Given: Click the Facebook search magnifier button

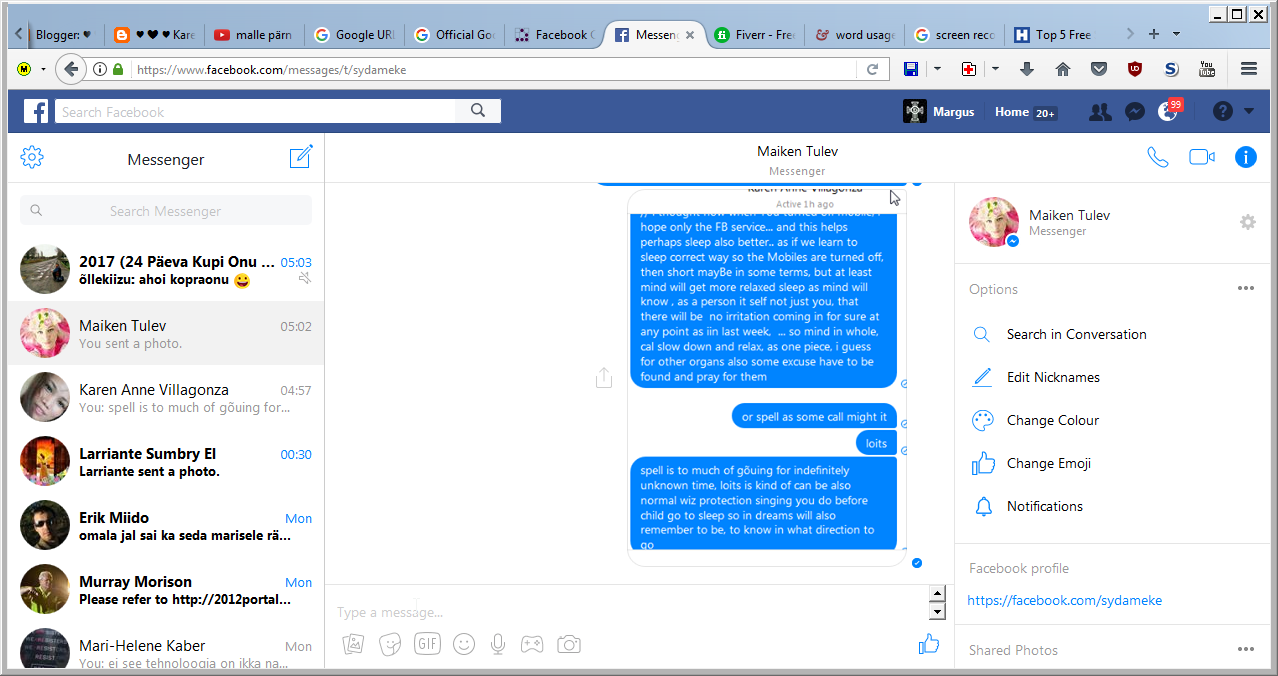Looking at the screenshot, I should pyautogui.click(x=478, y=112).
